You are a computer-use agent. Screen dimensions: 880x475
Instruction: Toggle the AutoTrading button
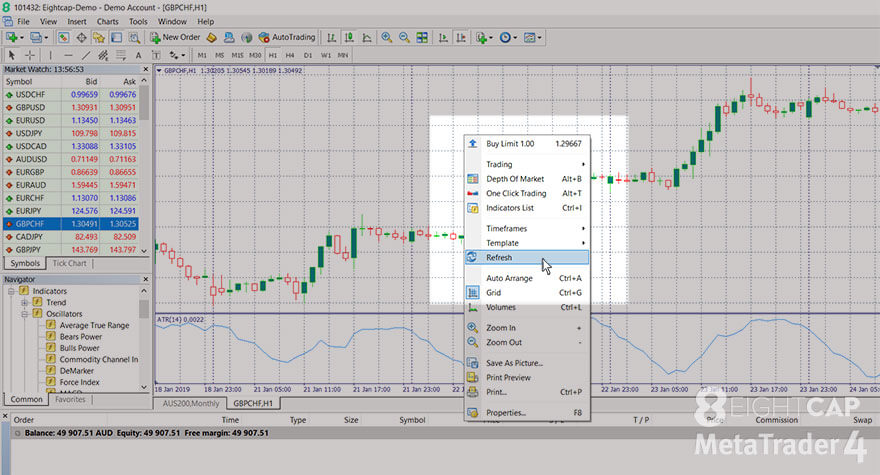(x=287, y=38)
